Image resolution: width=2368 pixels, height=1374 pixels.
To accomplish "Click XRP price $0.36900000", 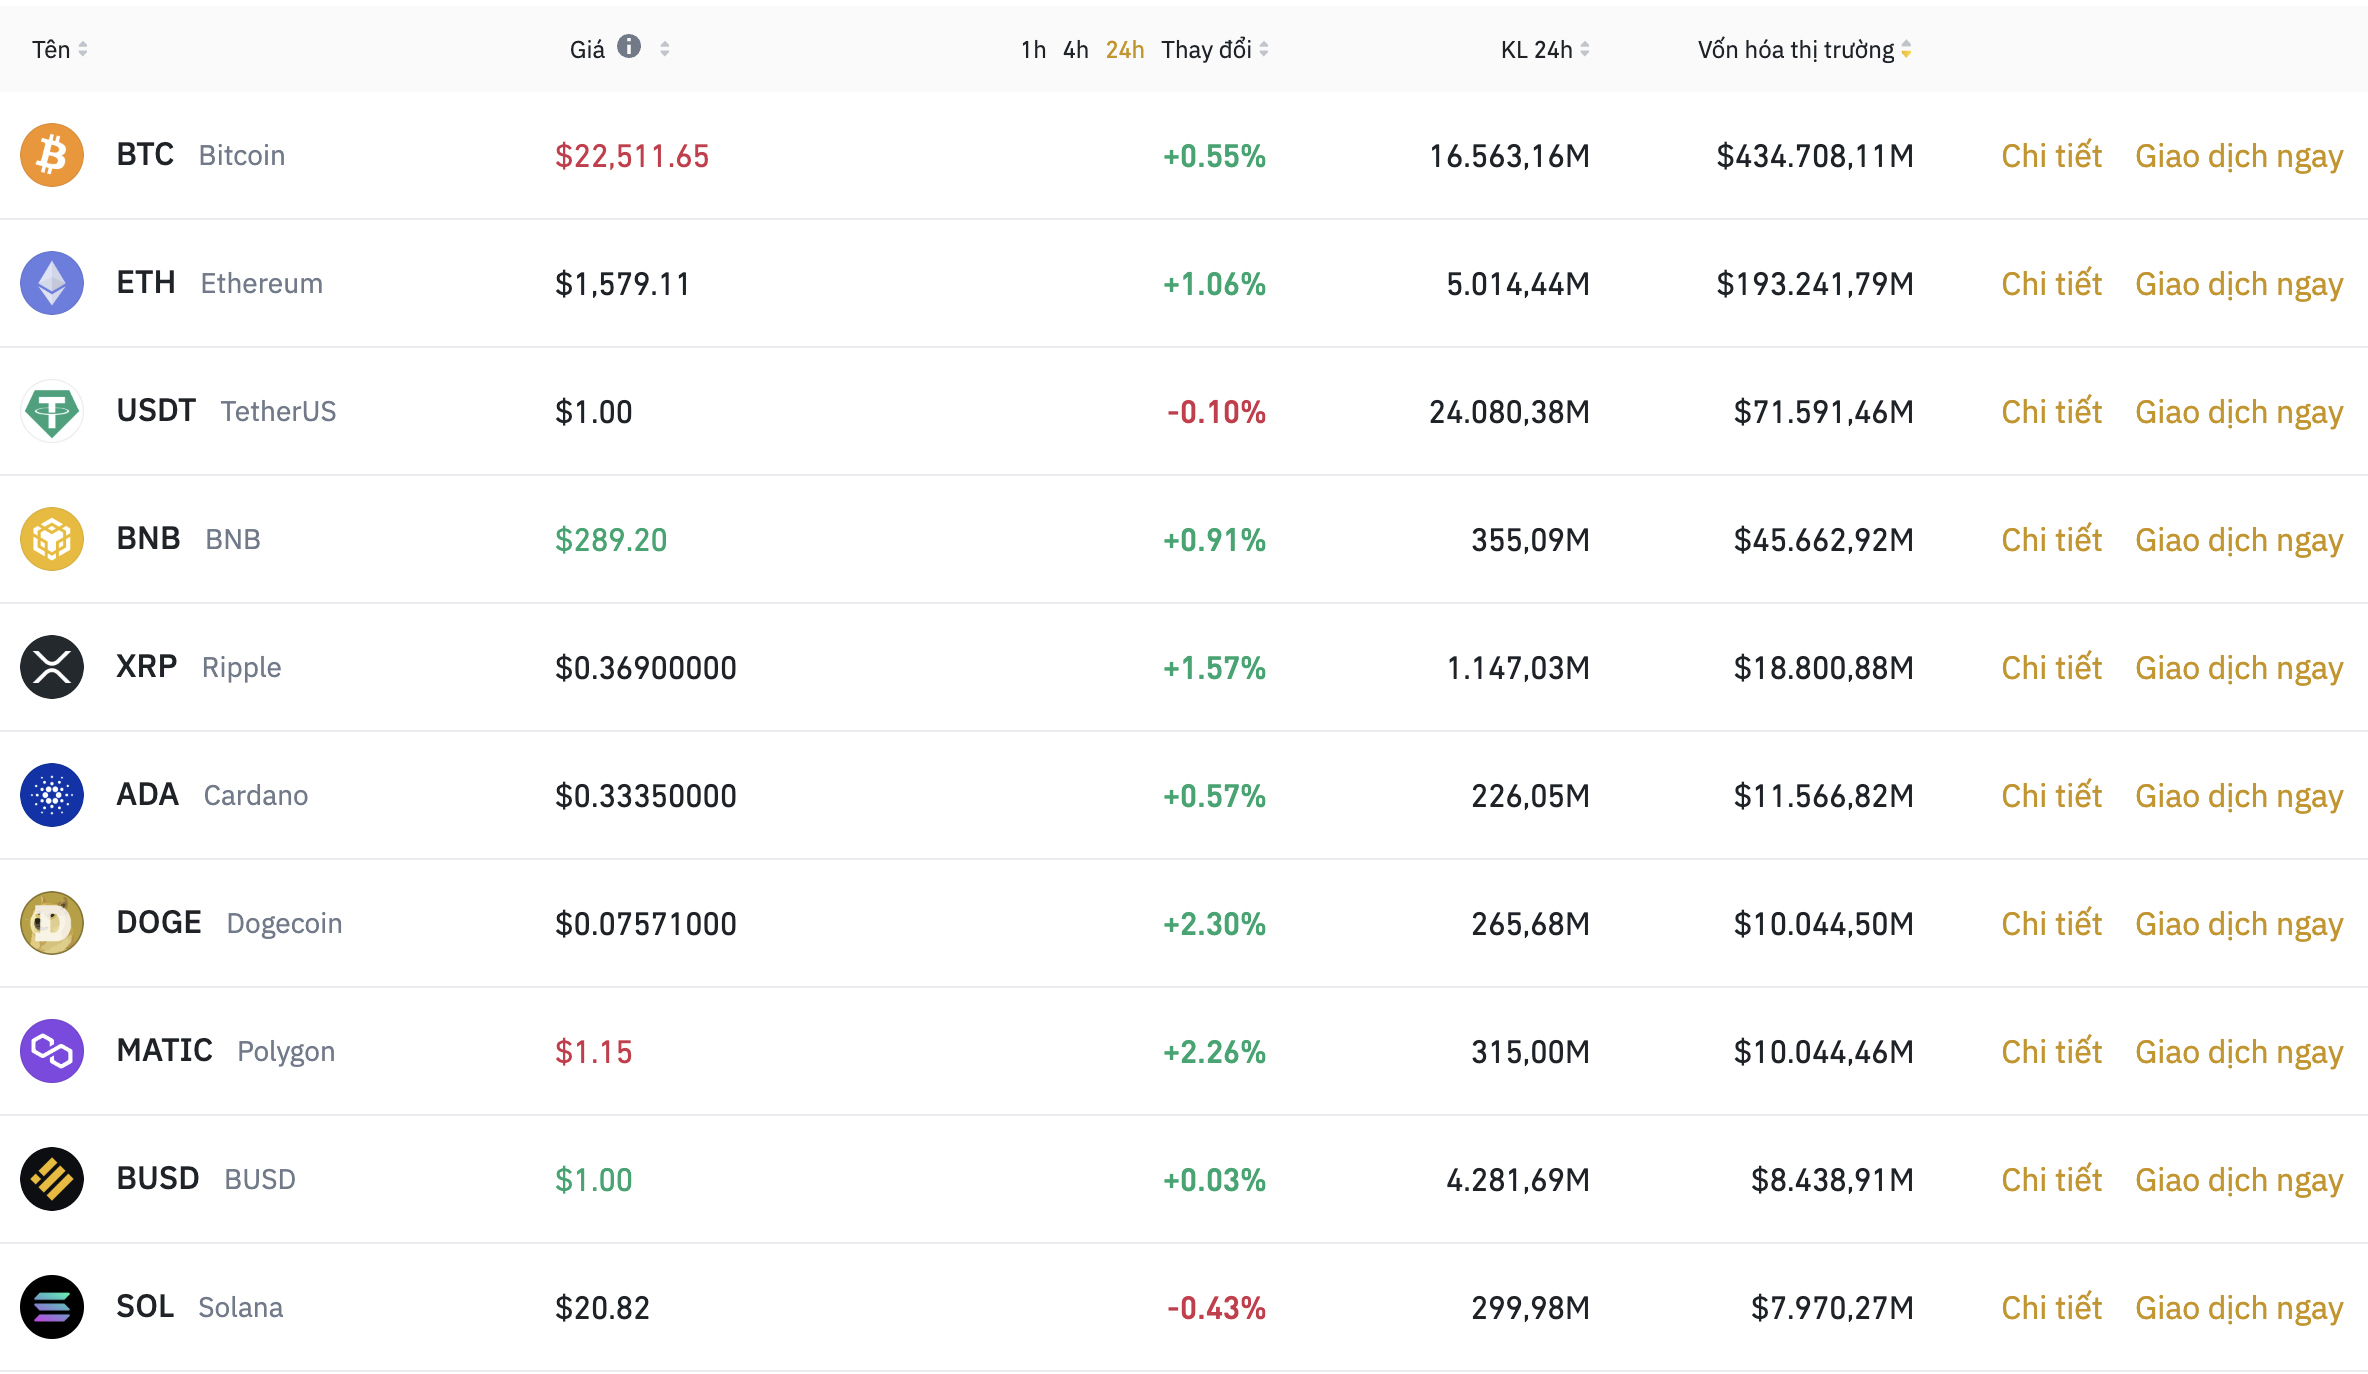I will 646,668.
